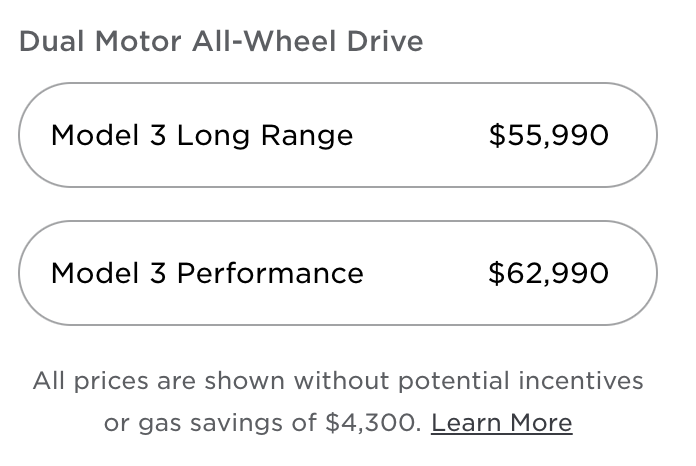The image size is (696, 466).
Task: Click the "Model 3 Performance" label text
Action: [207, 273]
